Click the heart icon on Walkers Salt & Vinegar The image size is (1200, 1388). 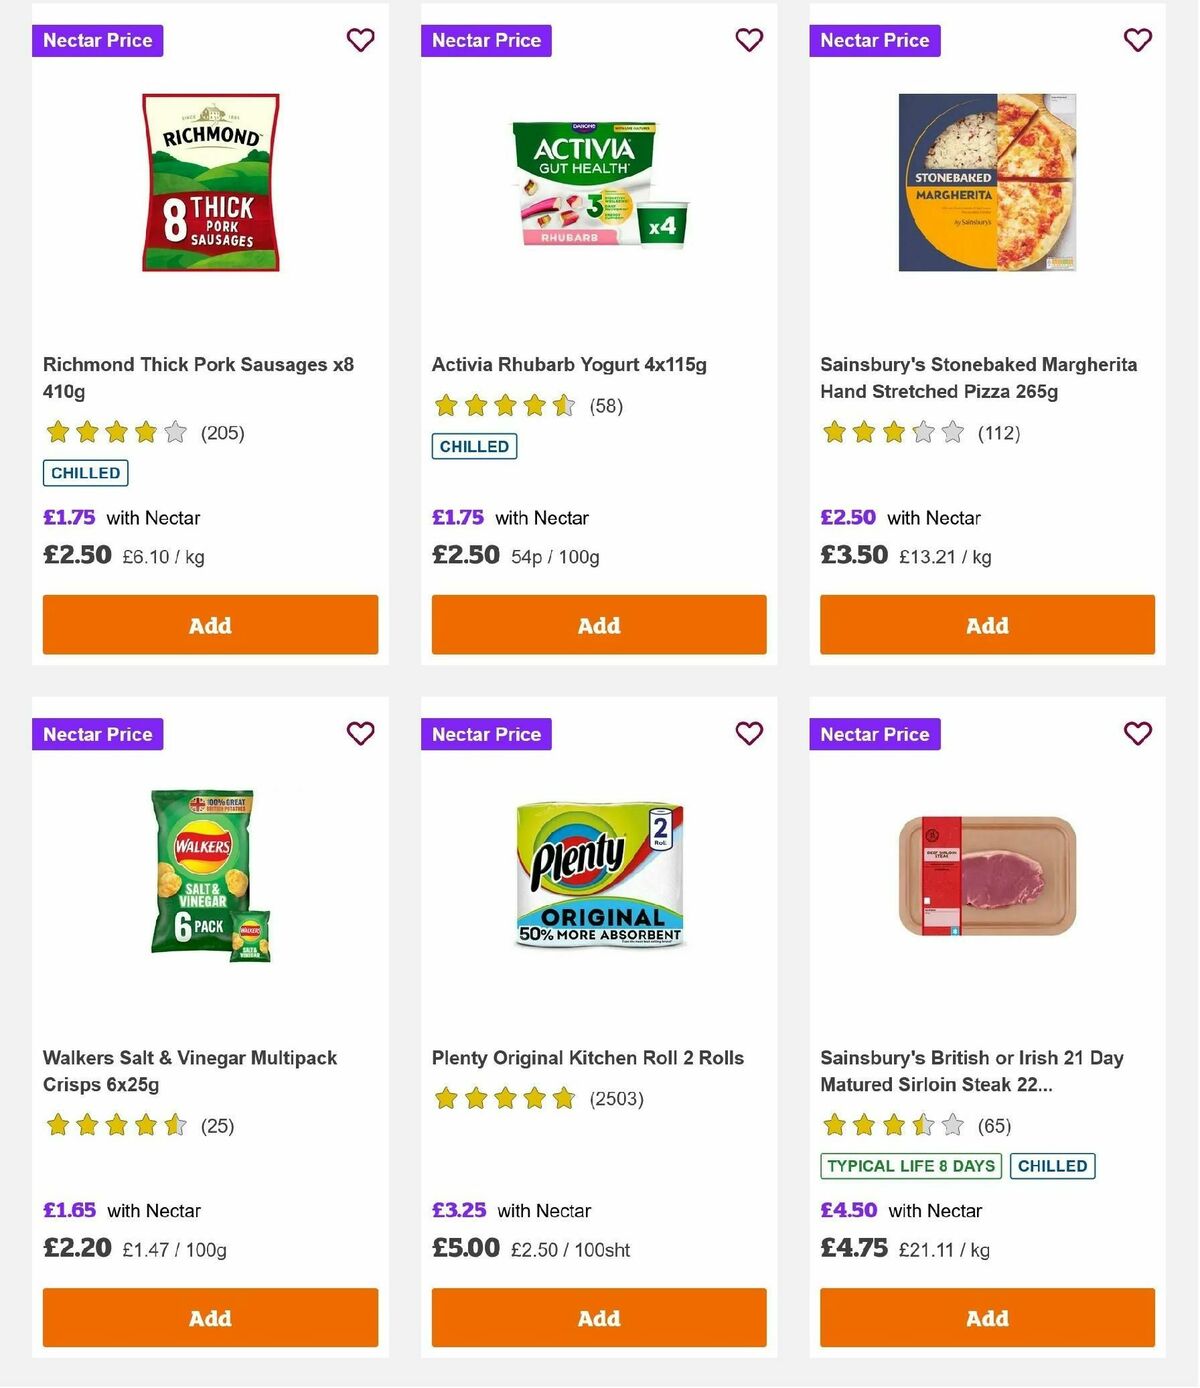click(360, 733)
